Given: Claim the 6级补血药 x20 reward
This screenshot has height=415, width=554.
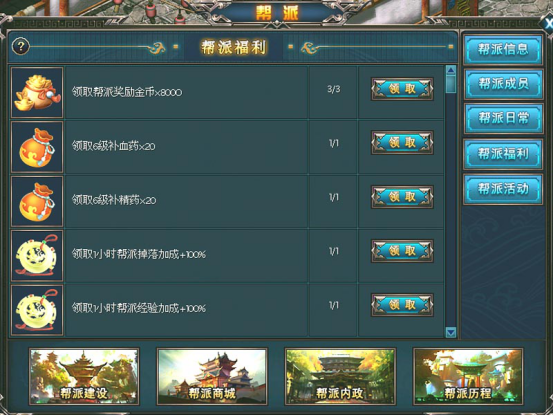Looking at the screenshot, I should click(402, 143).
